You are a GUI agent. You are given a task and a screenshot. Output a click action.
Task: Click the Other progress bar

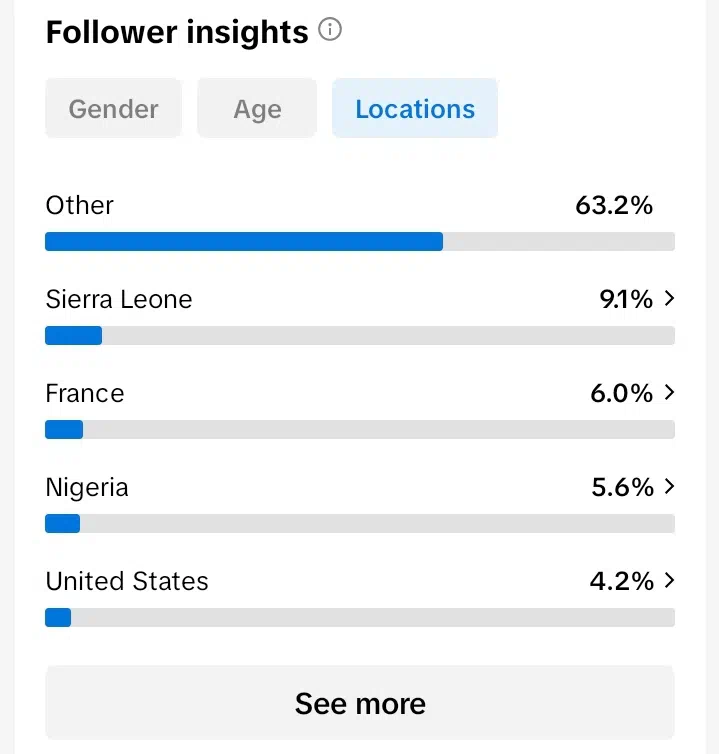coord(360,241)
